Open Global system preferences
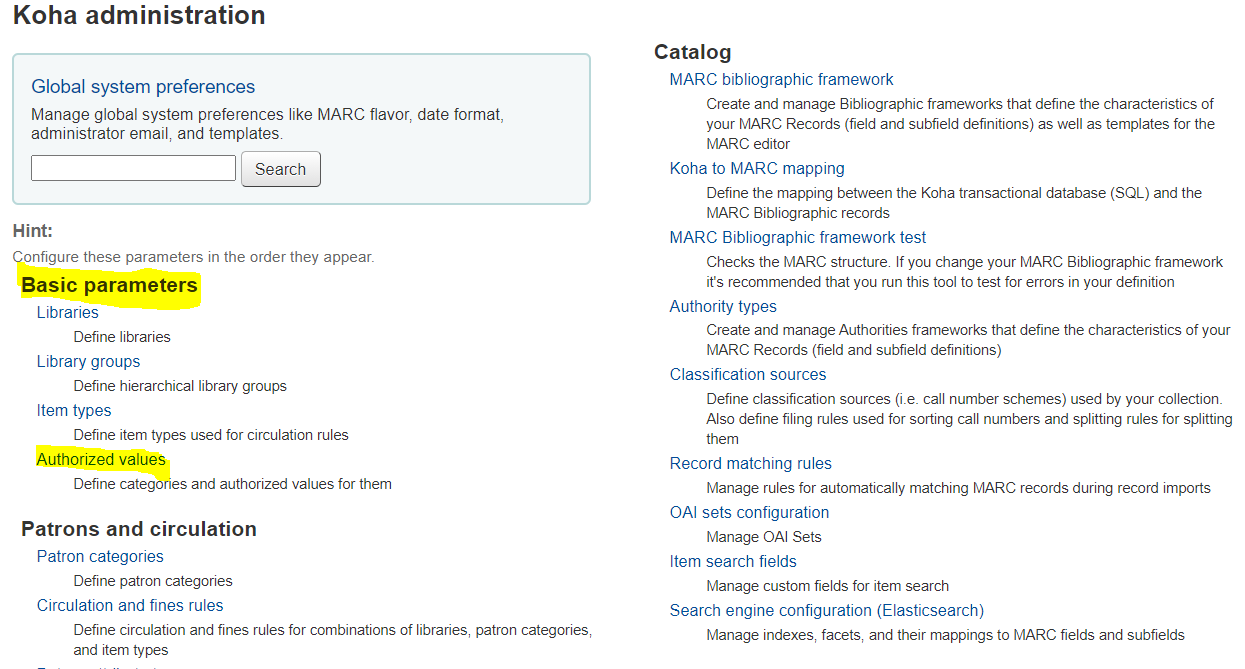 click(x=143, y=87)
